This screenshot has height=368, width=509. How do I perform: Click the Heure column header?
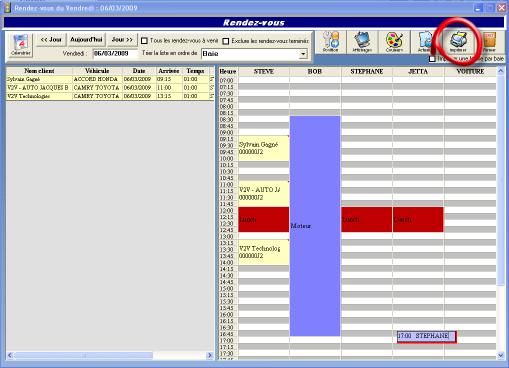click(x=228, y=71)
